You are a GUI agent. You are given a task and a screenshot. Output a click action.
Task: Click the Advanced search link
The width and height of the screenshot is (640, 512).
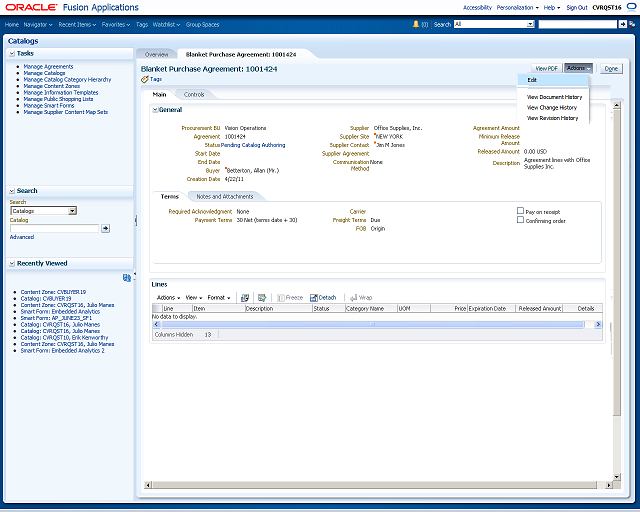tap(22, 237)
